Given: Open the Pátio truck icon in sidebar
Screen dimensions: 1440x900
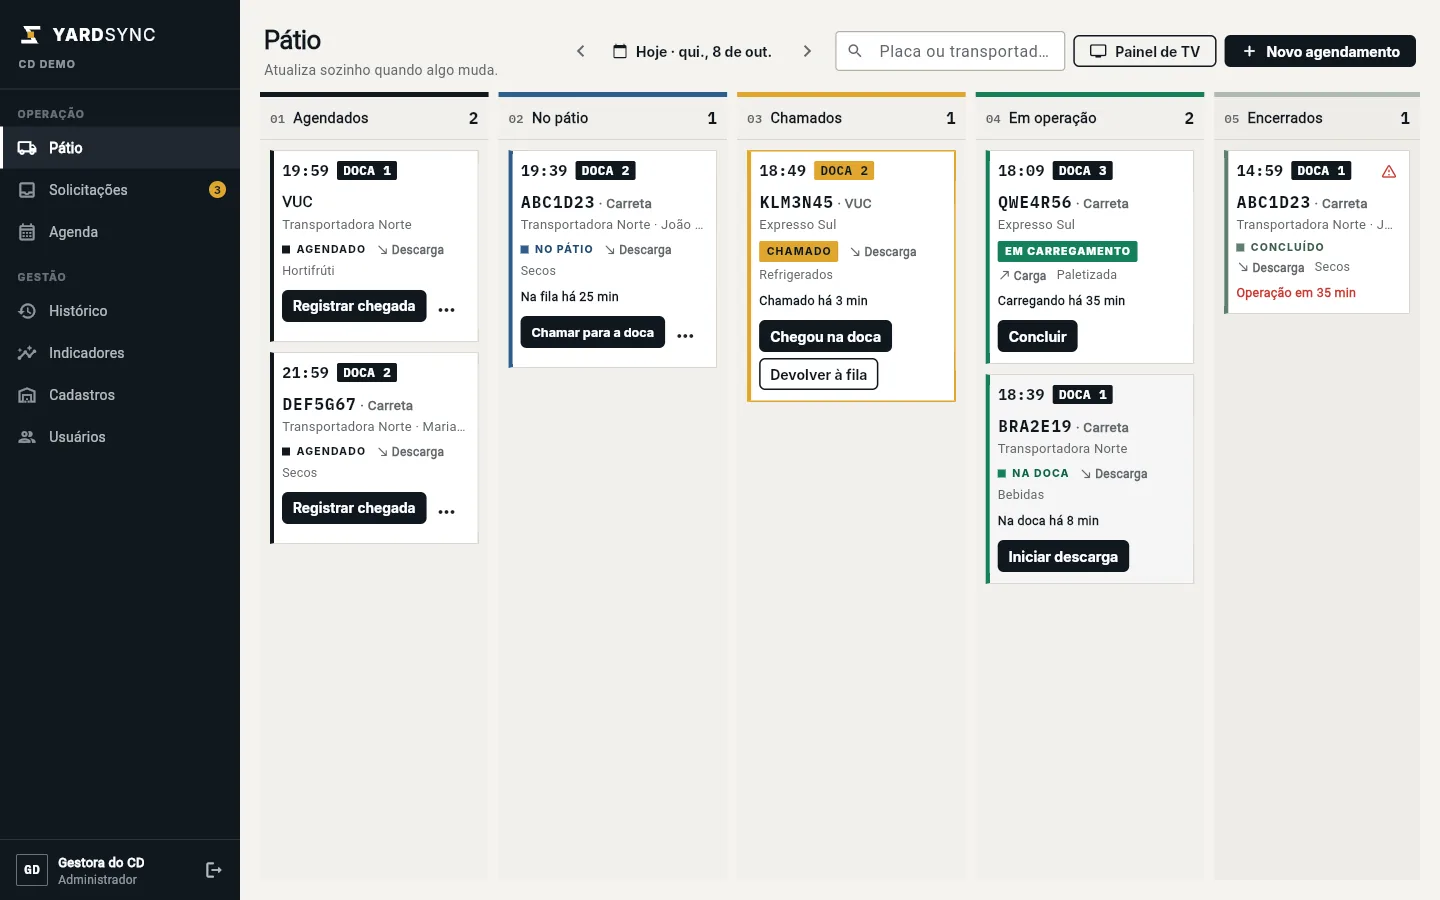Looking at the screenshot, I should pos(27,148).
